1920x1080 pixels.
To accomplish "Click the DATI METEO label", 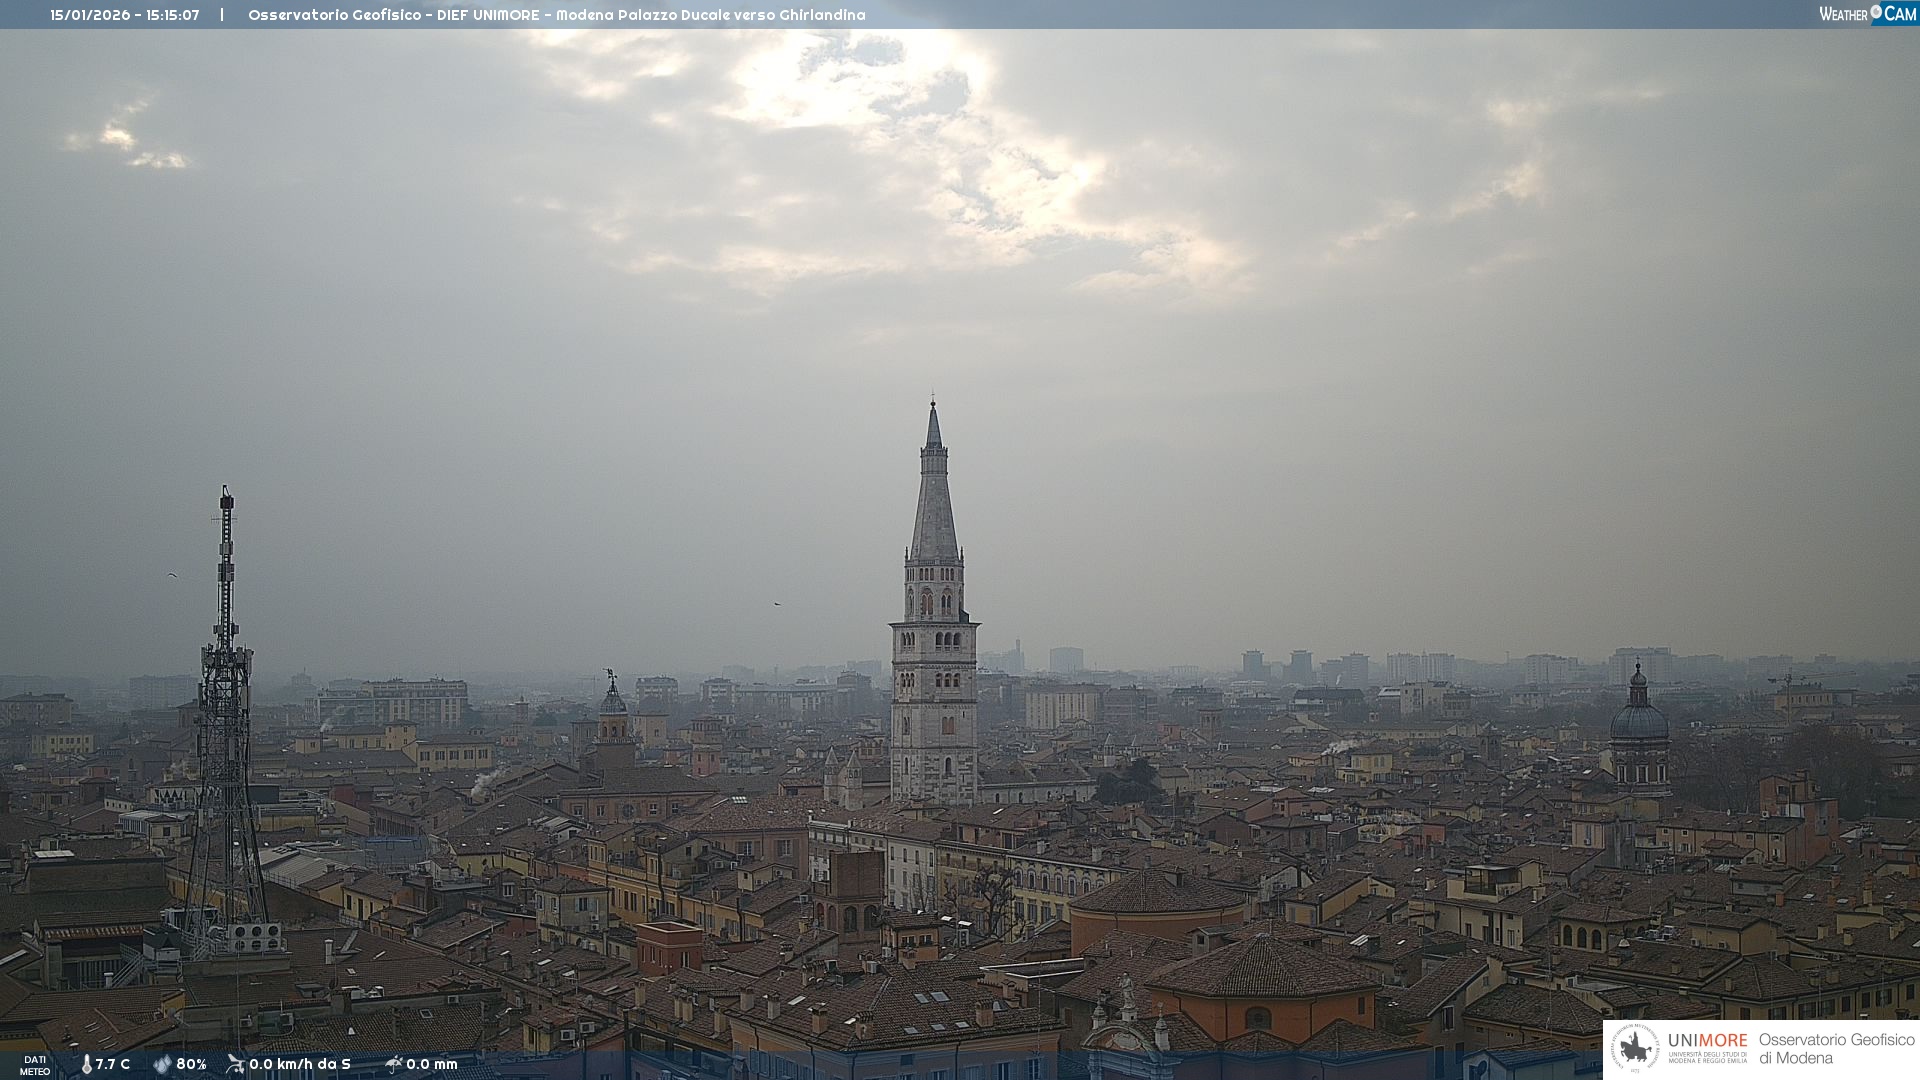I will (x=35, y=1065).
